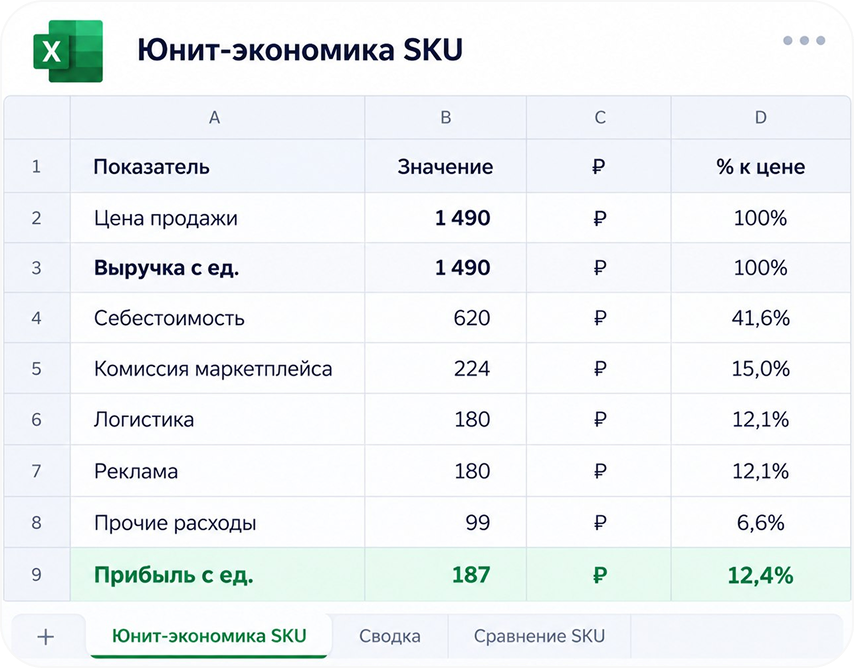Select the Комиссия маркетплейса label cell
Viewport: 854px width, 668px height.
pyautogui.click(x=217, y=368)
